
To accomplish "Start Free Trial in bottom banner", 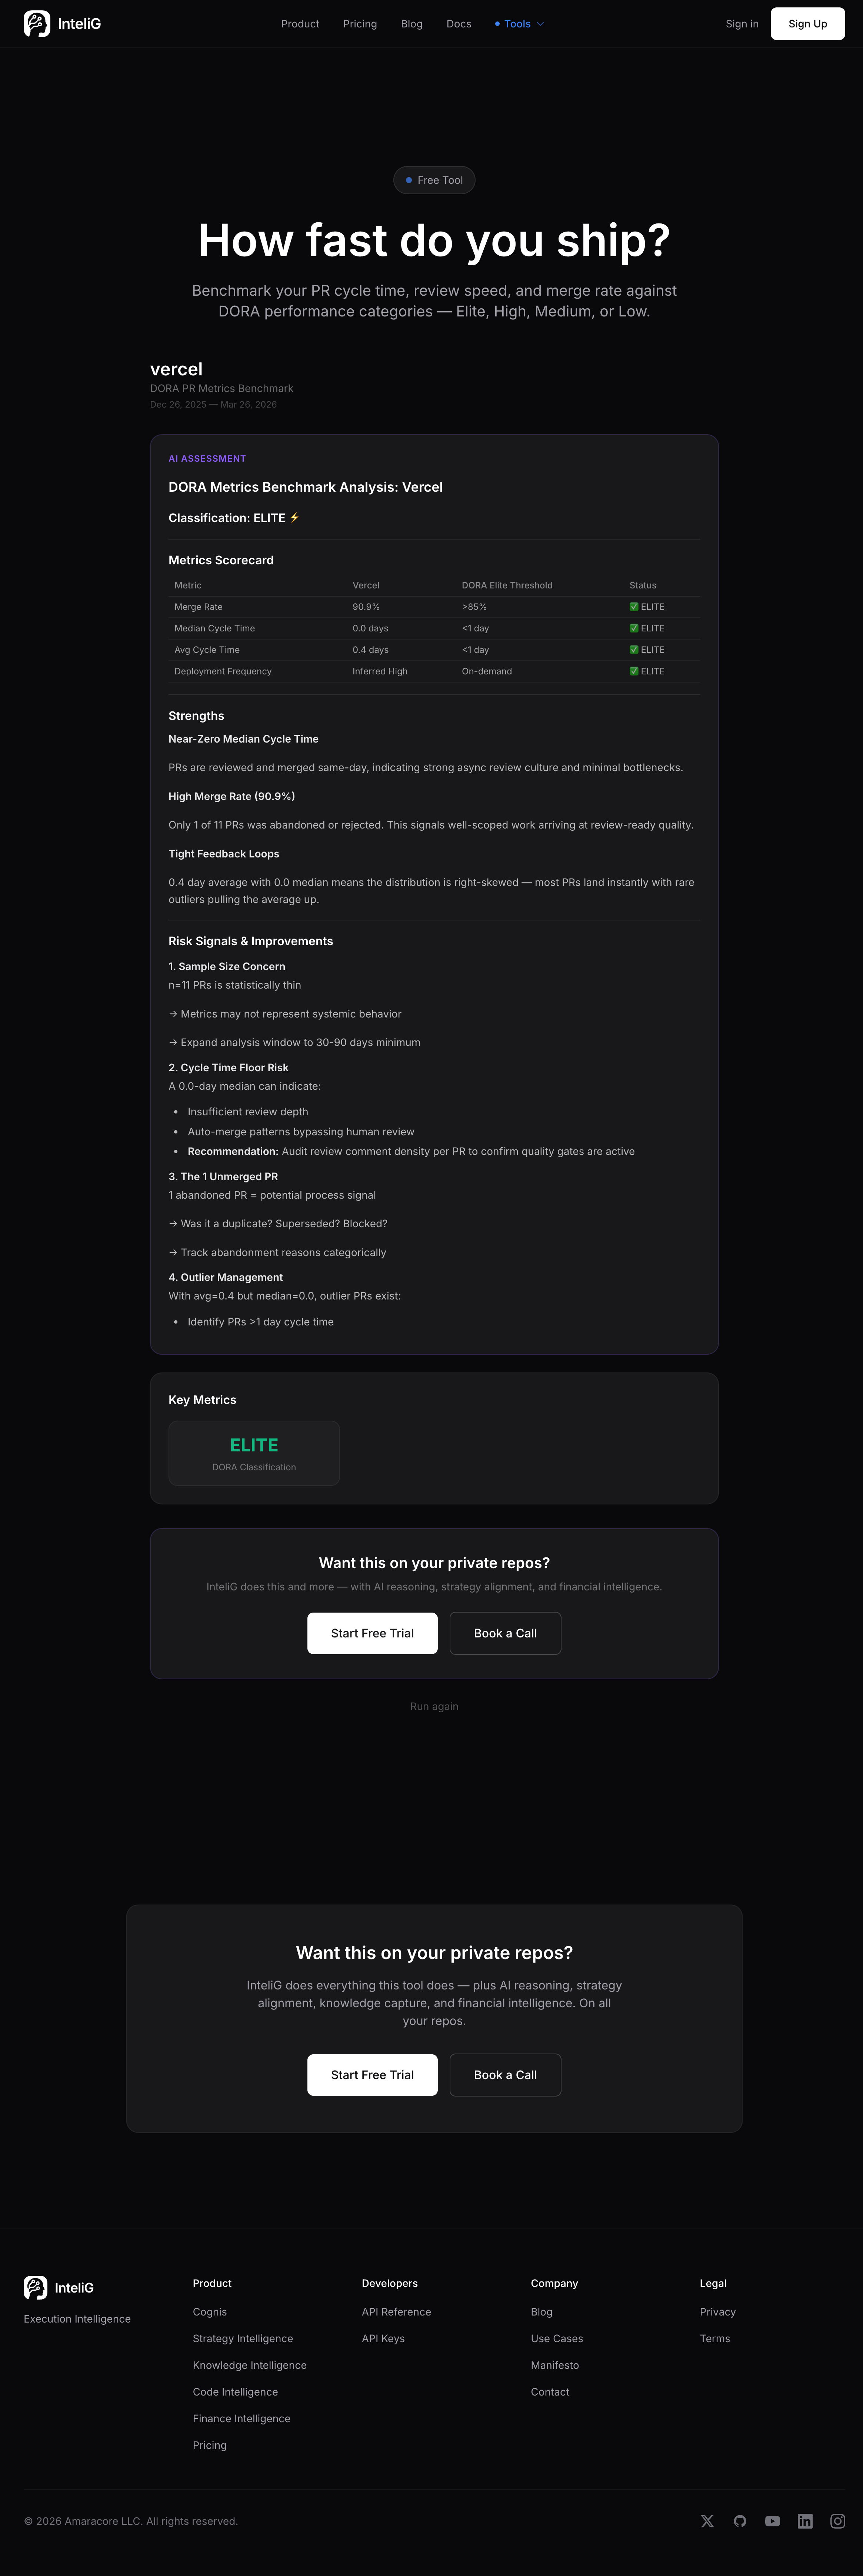I will click(x=372, y=2075).
